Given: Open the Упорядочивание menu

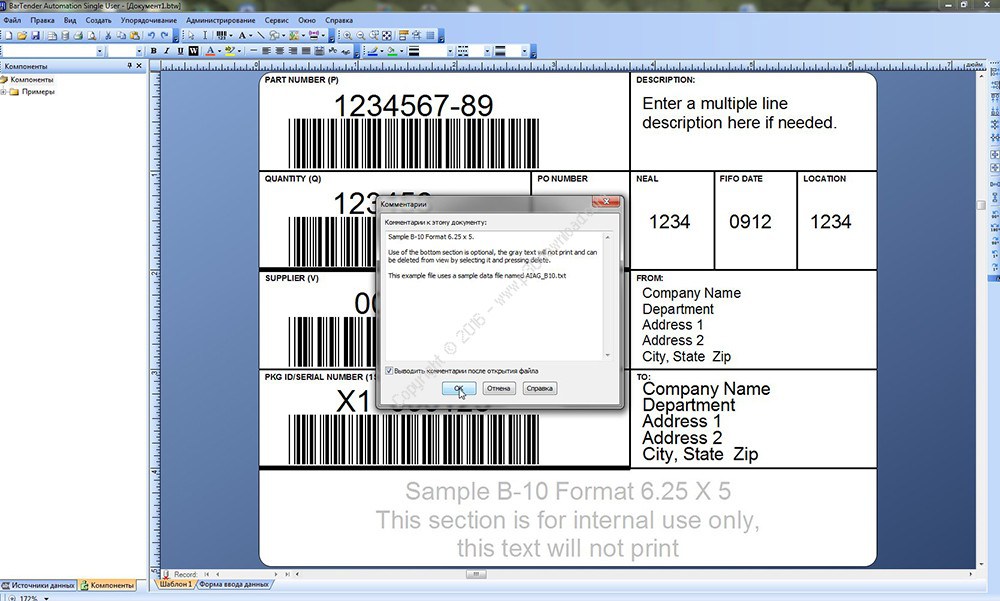Looking at the screenshot, I should 149,20.
